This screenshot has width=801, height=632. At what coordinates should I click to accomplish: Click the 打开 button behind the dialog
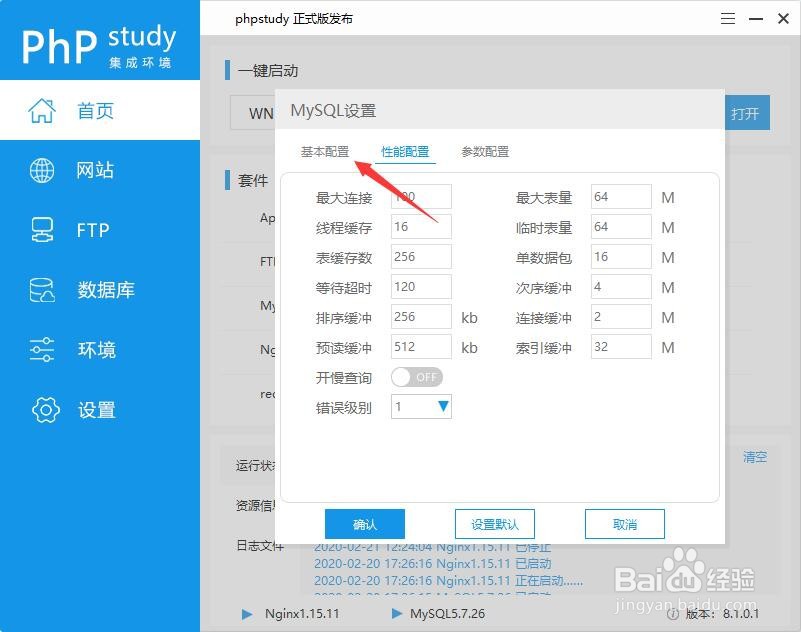tap(747, 112)
